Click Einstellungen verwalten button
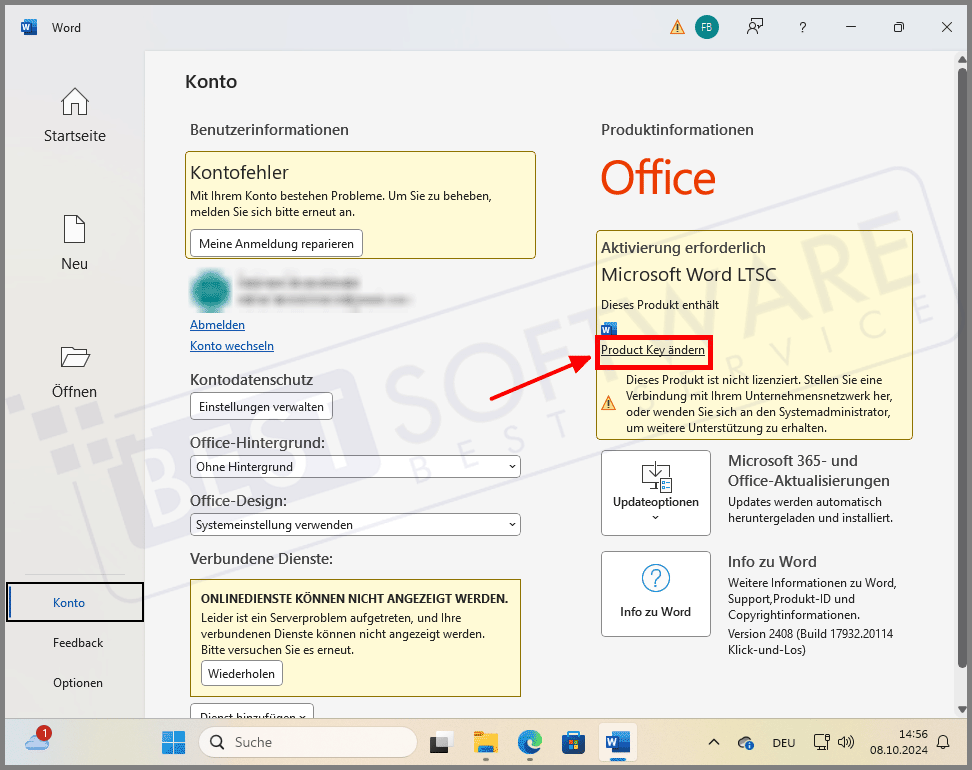Screen dimensions: 972x770 261,407
